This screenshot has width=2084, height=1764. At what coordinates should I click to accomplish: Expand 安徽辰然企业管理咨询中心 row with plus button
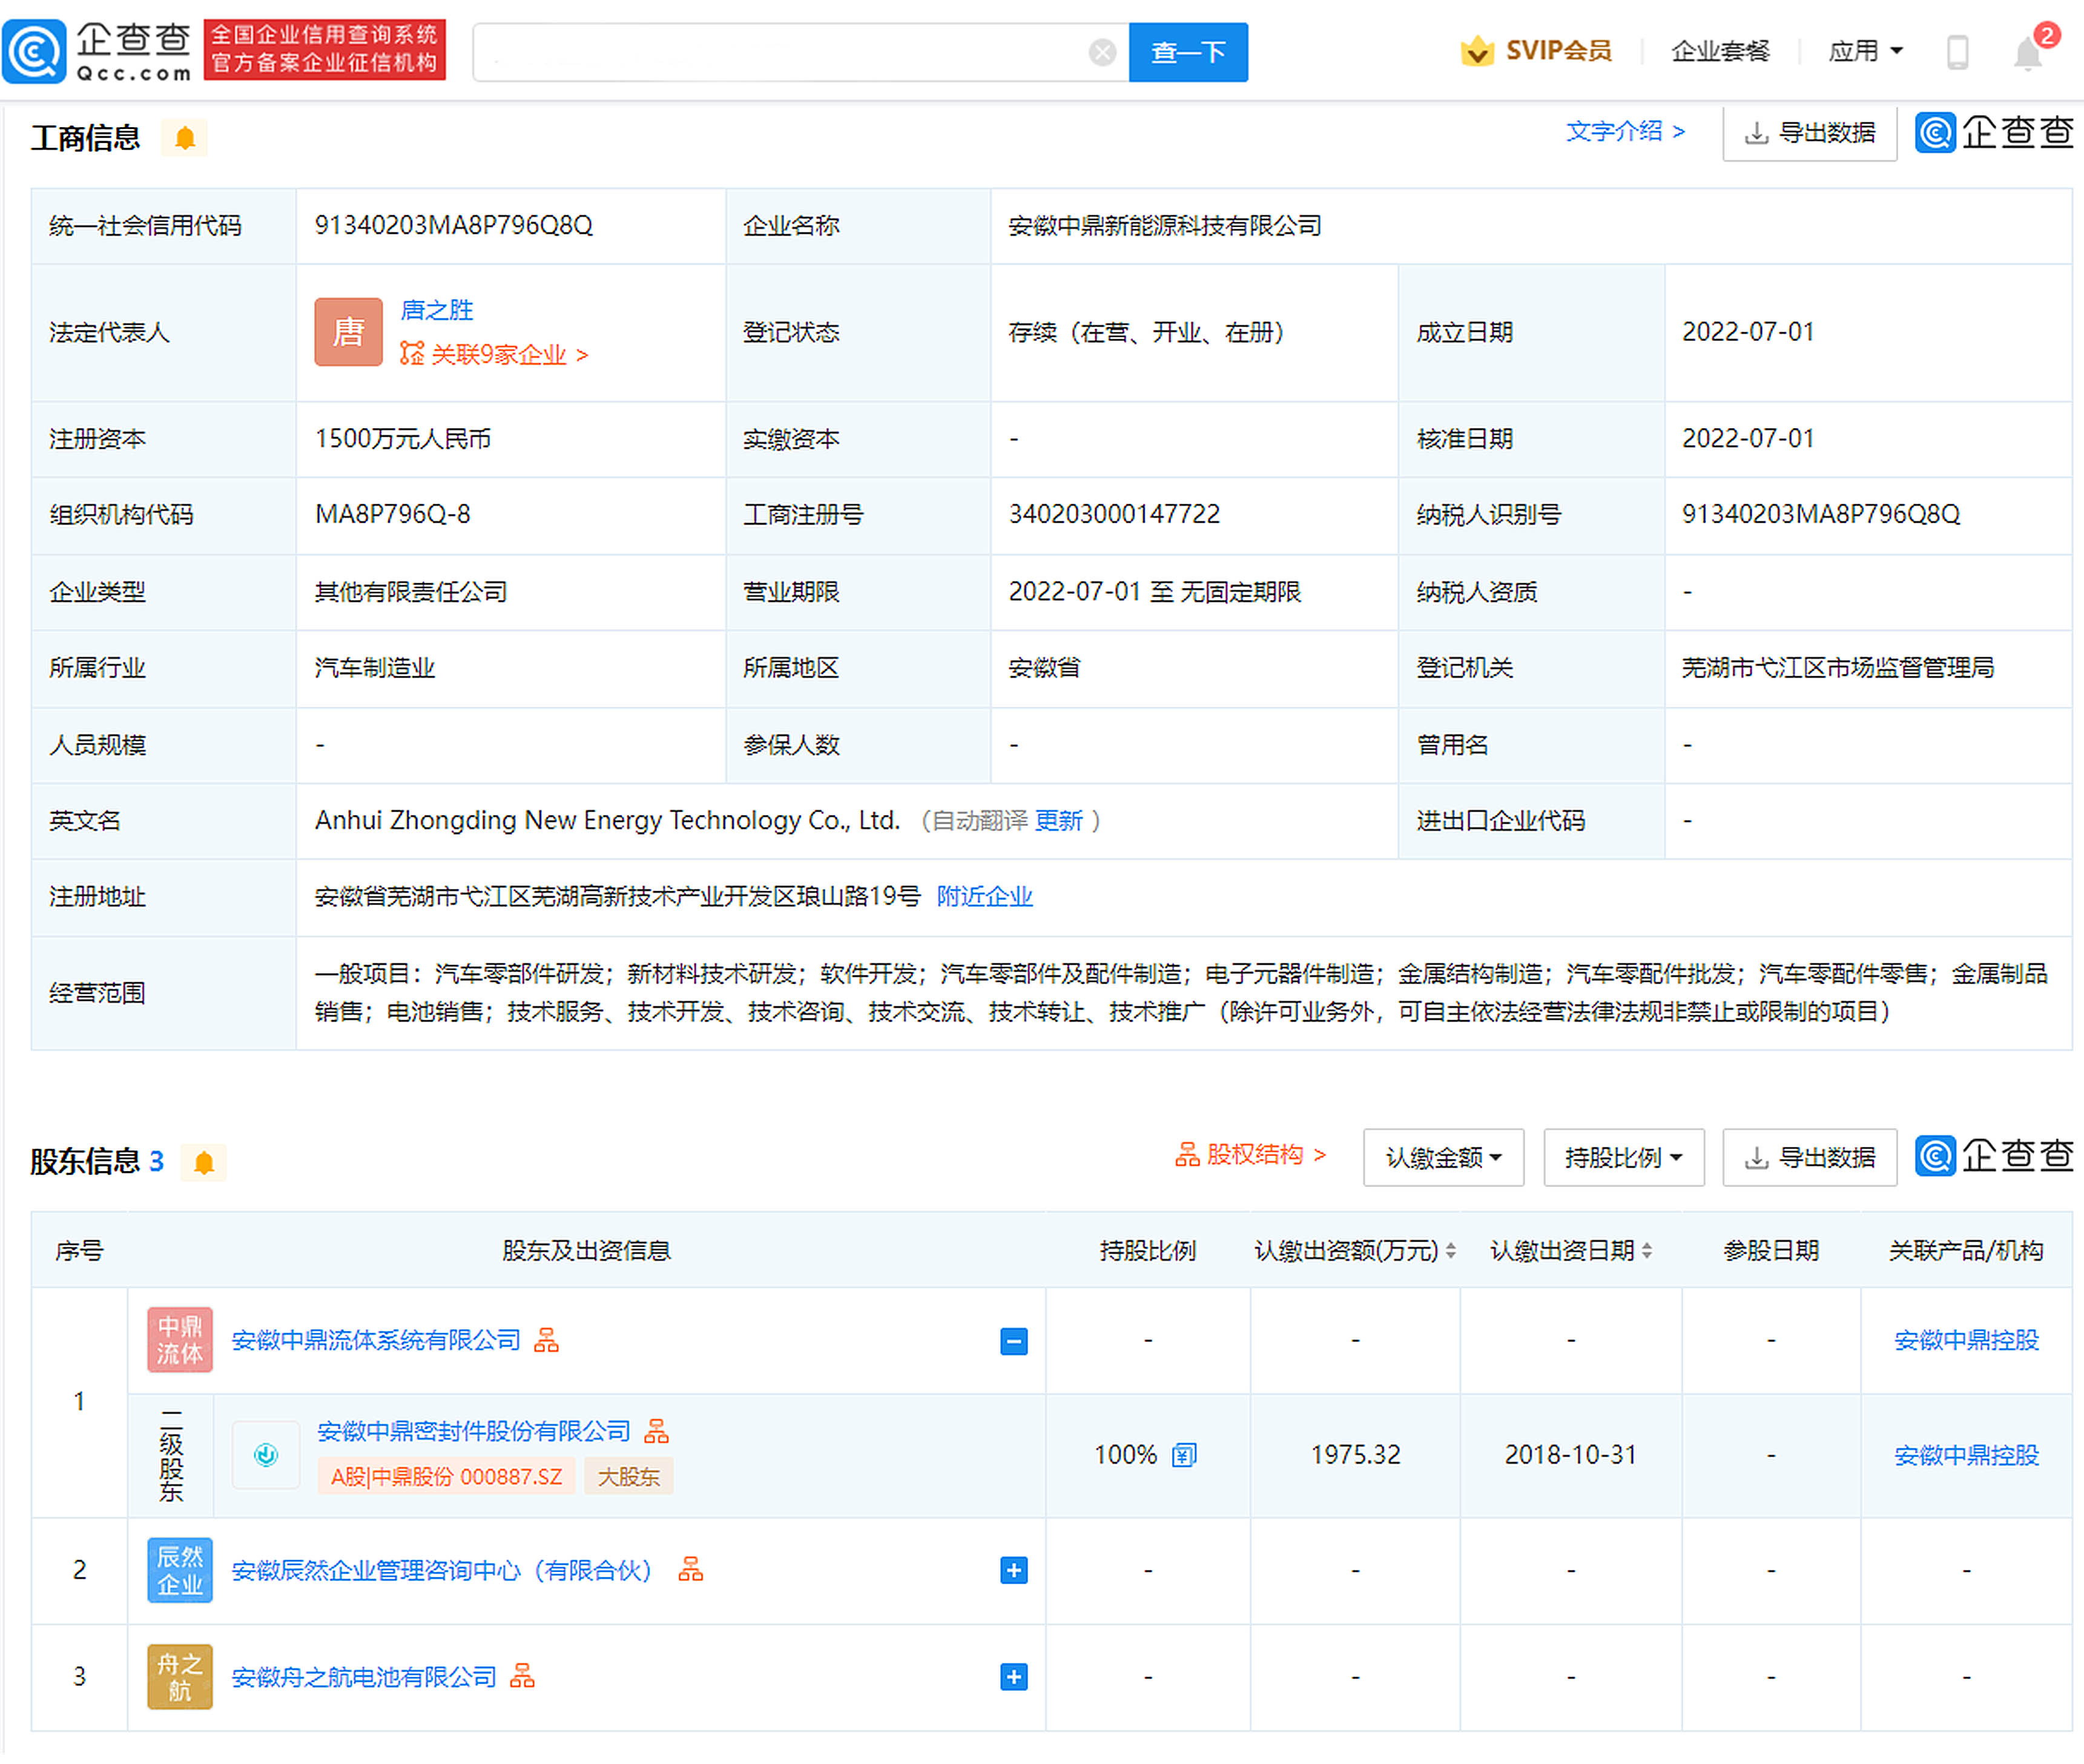pyautogui.click(x=1014, y=1570)
